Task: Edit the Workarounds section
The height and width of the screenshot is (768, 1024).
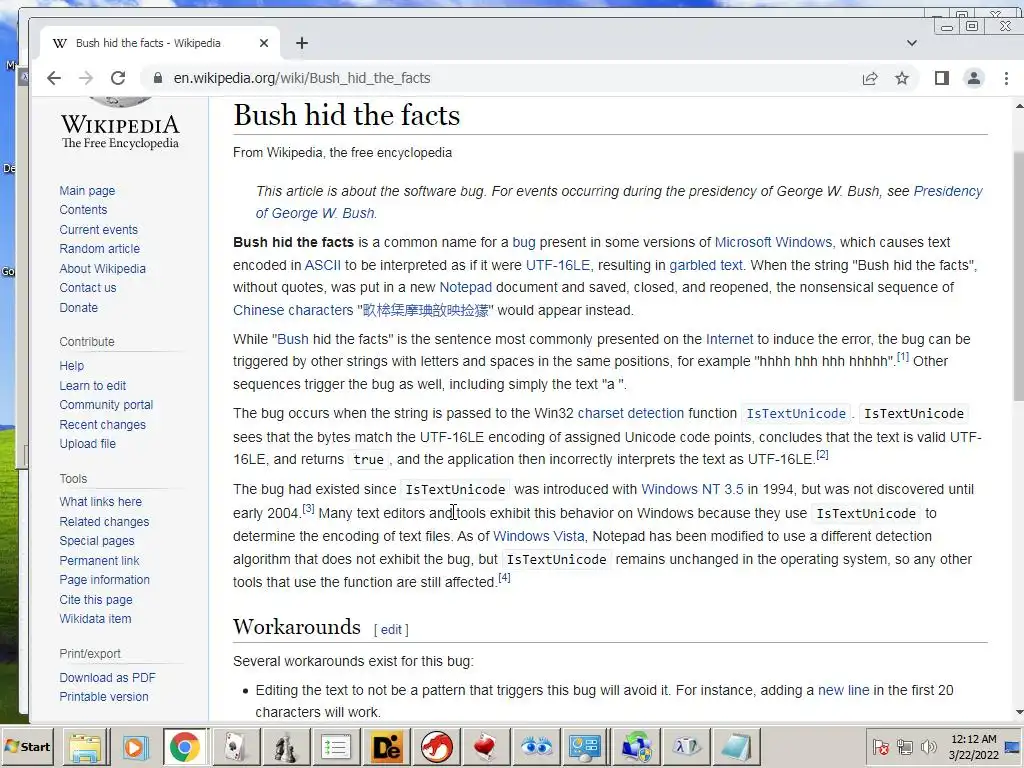Action: pyautogui.click(x=391, y=630)
